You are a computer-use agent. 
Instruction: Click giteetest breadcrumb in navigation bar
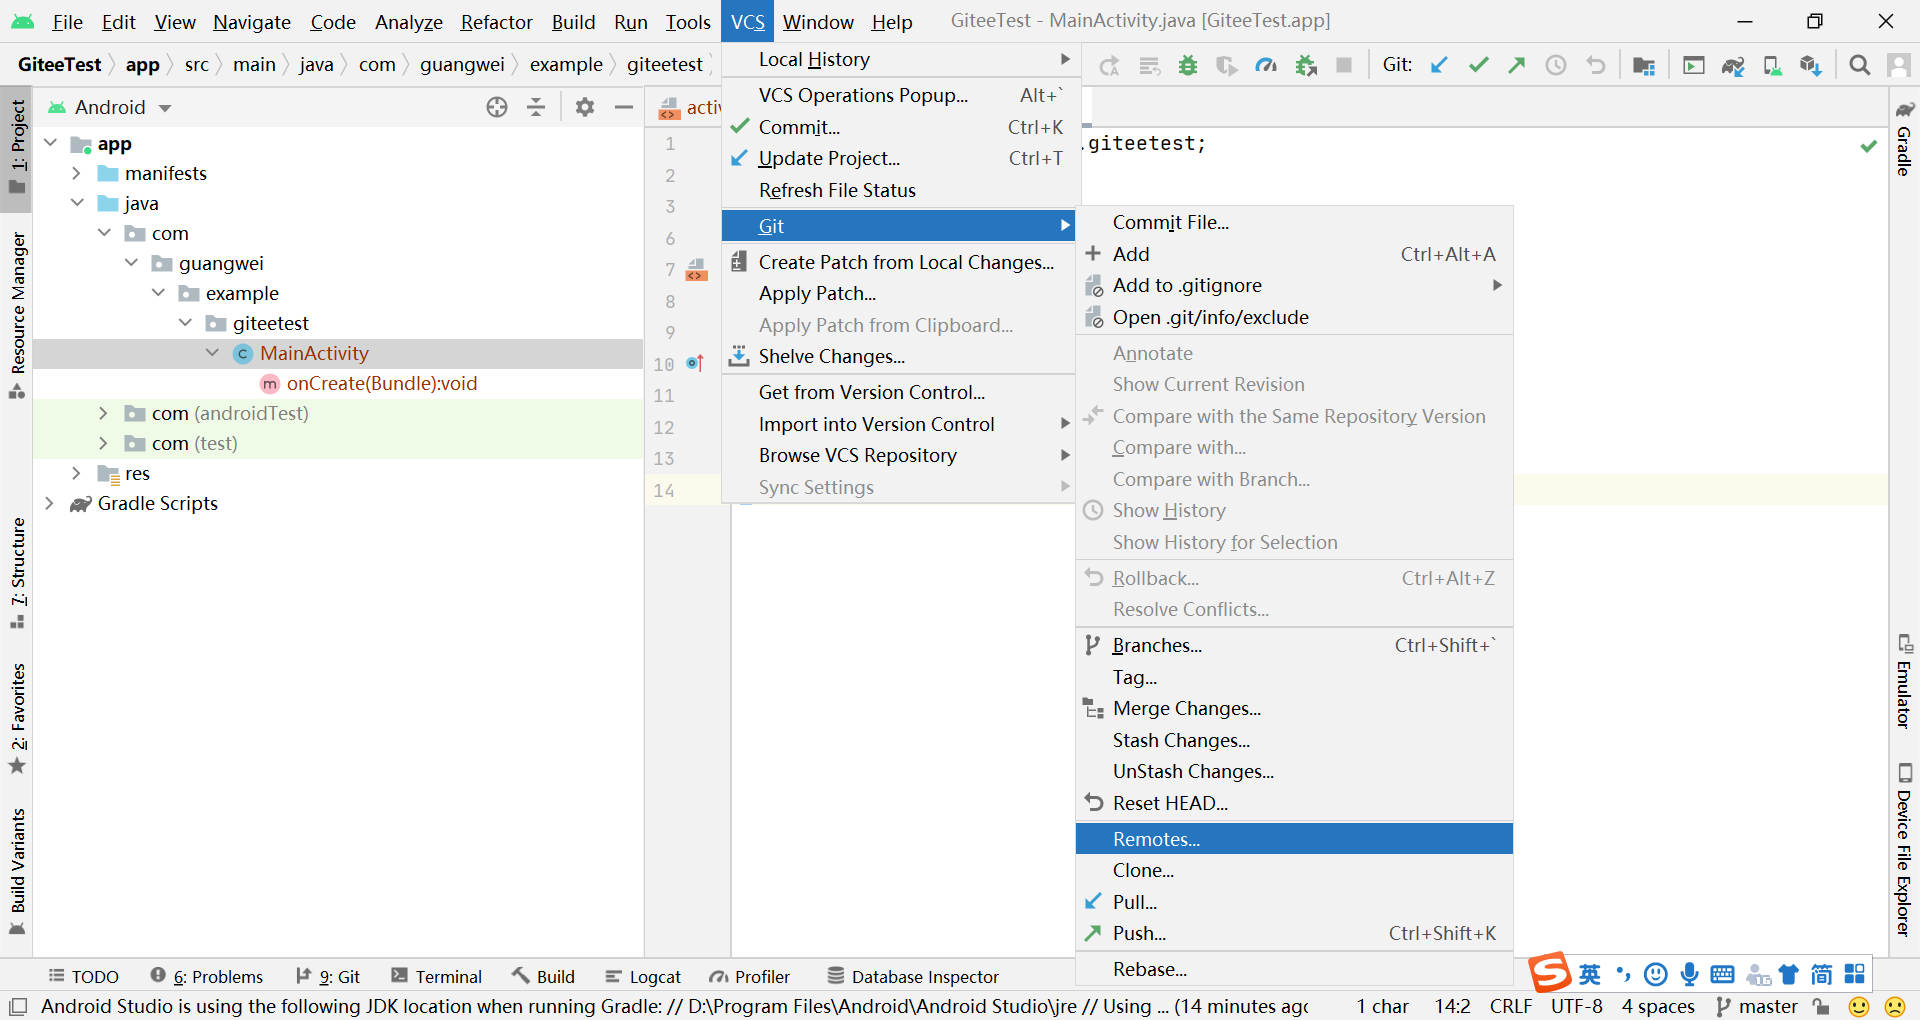tap(665, 64)
